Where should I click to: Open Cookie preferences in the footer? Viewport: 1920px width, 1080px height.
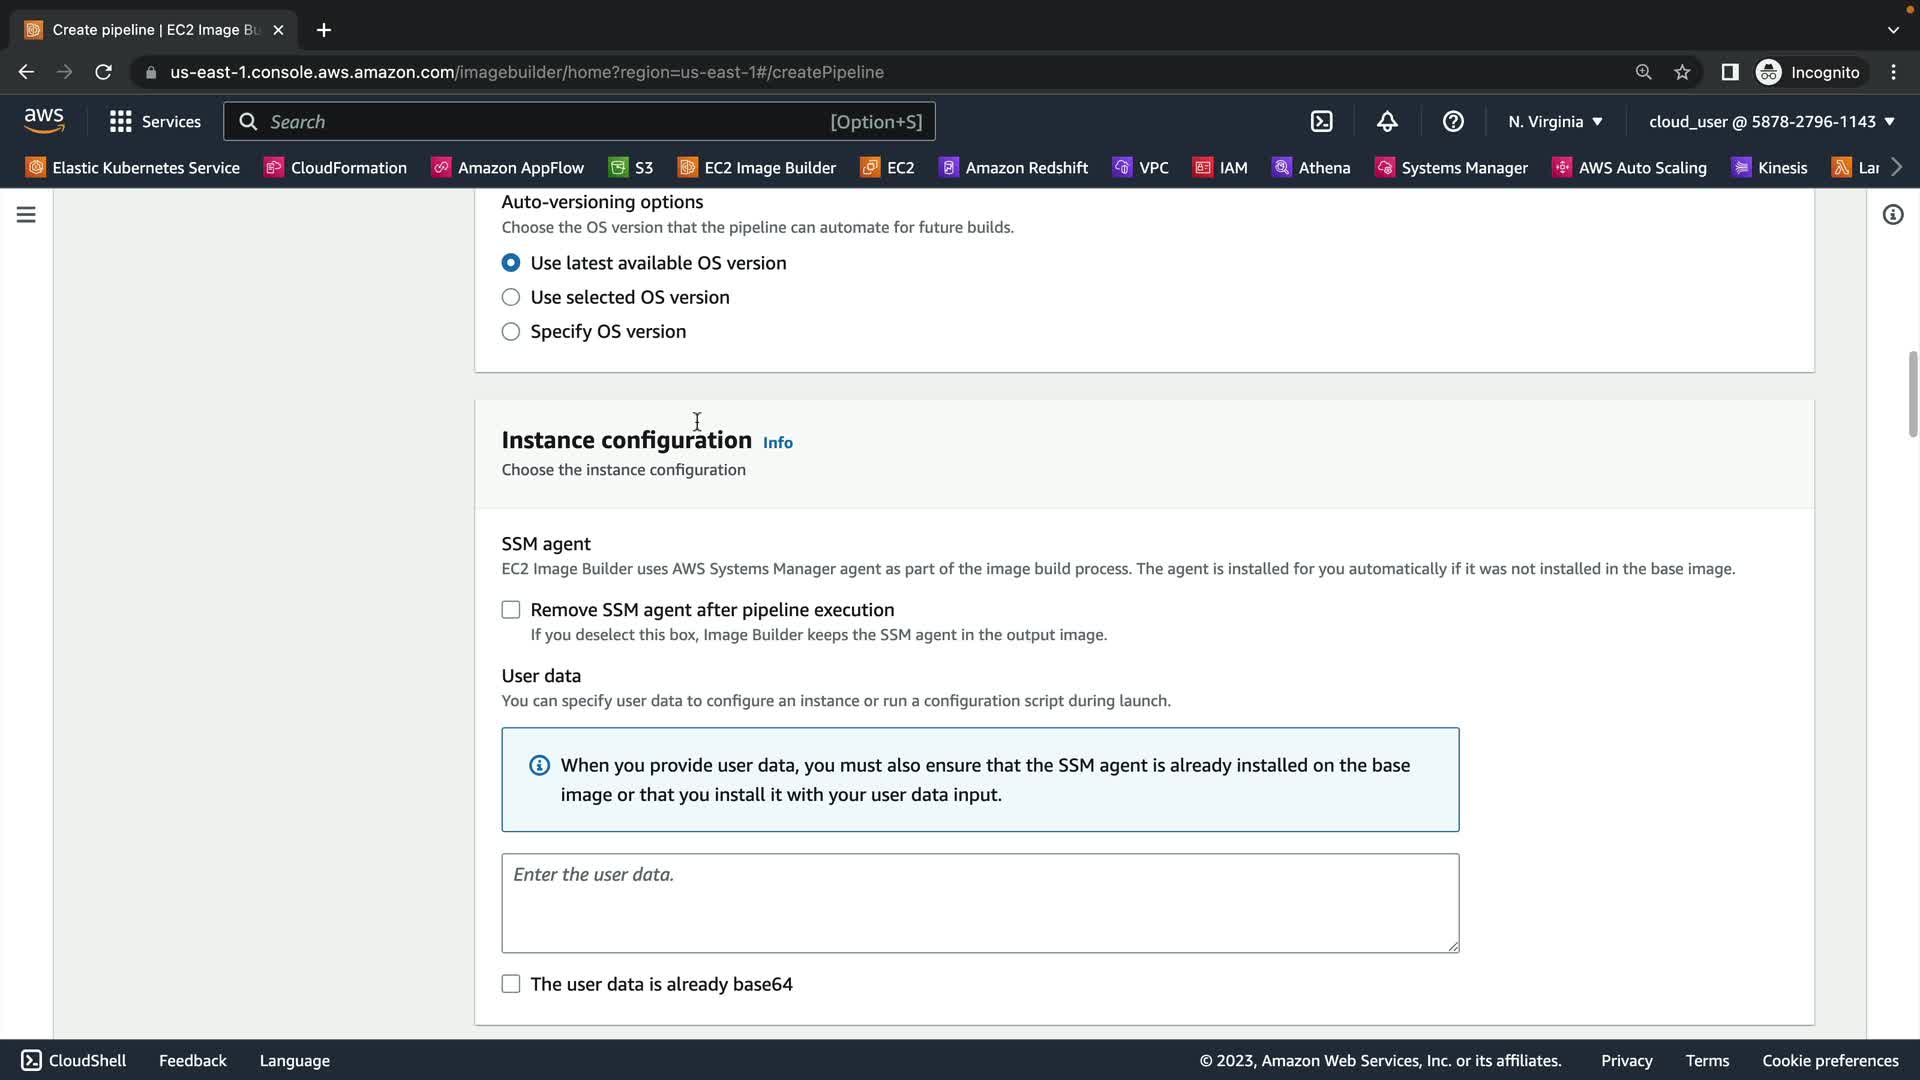[1830, 1060]
